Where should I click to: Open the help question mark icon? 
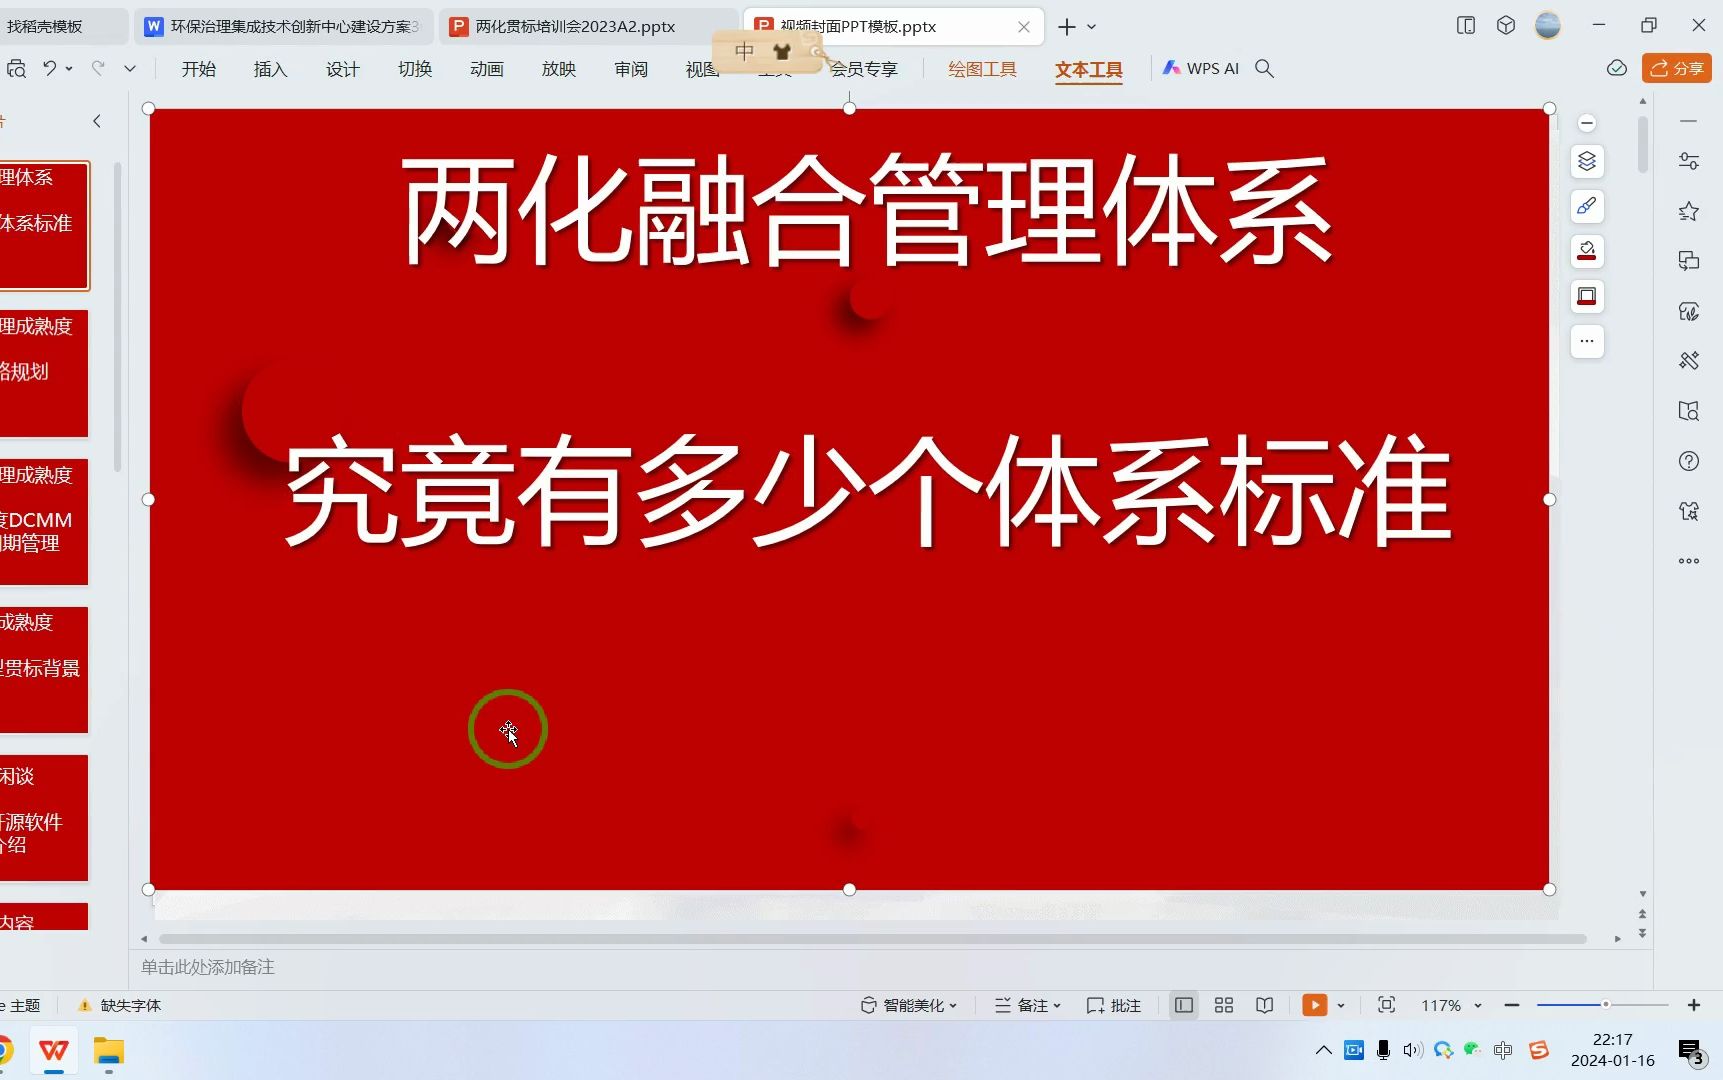[1689, 461]
